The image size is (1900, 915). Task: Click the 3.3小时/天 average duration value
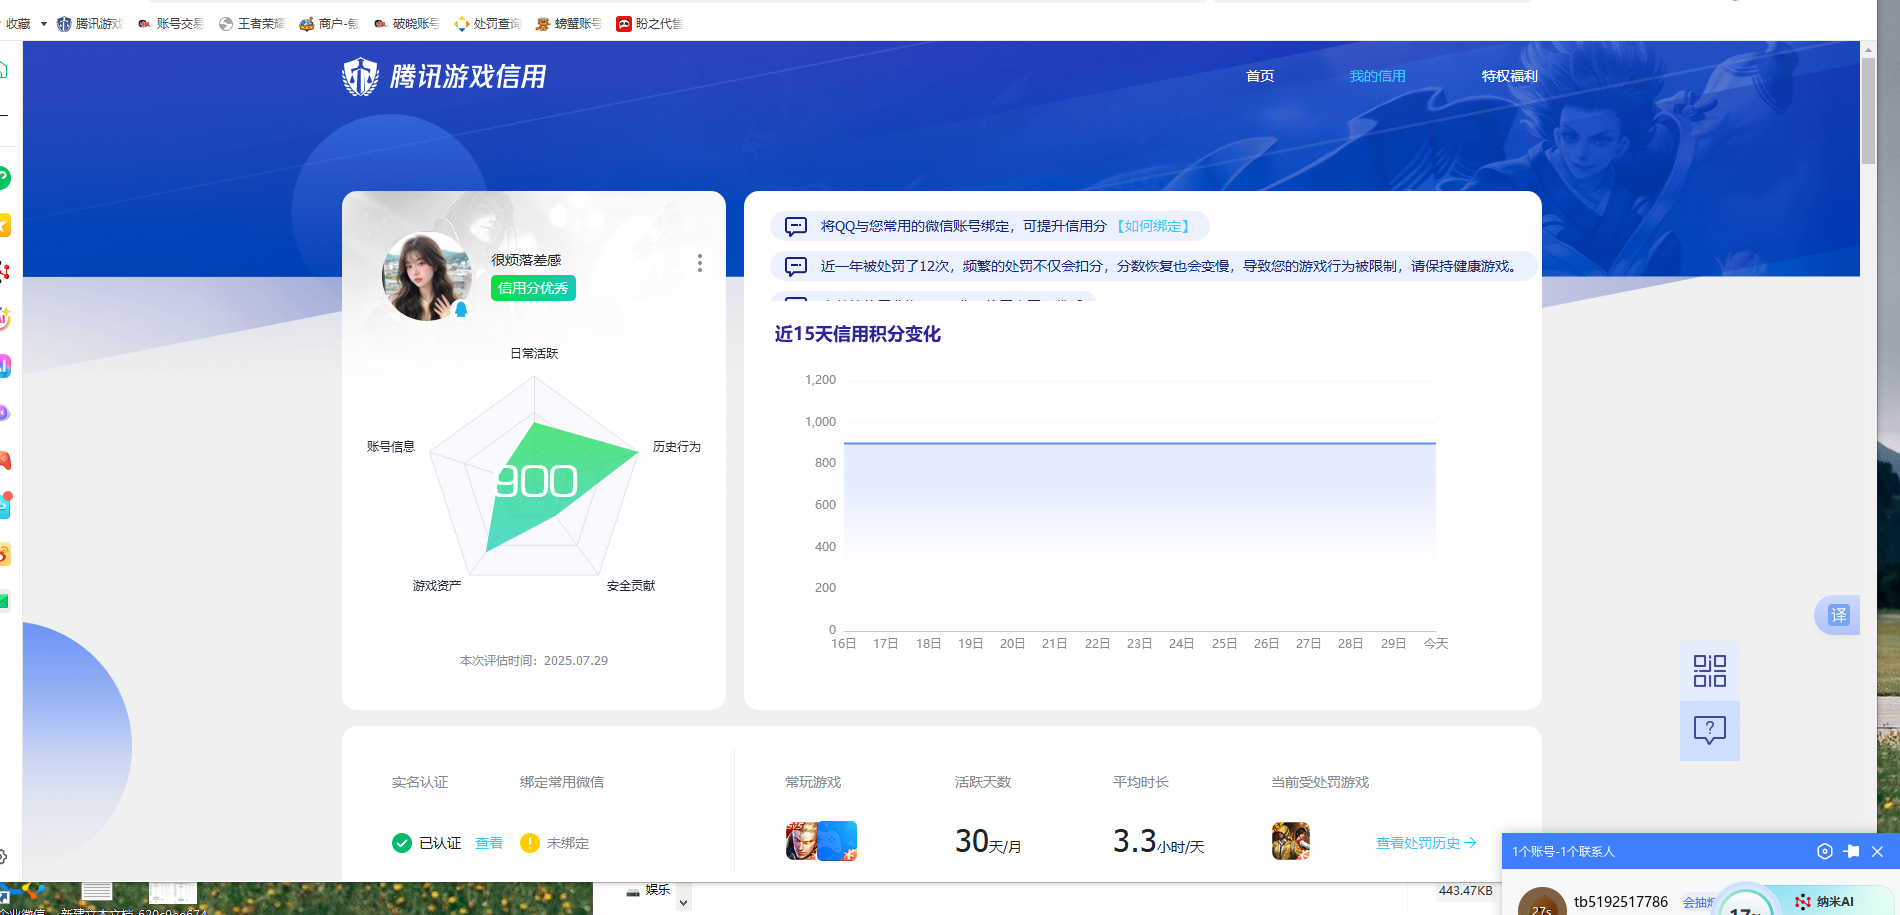point(1158,842)
